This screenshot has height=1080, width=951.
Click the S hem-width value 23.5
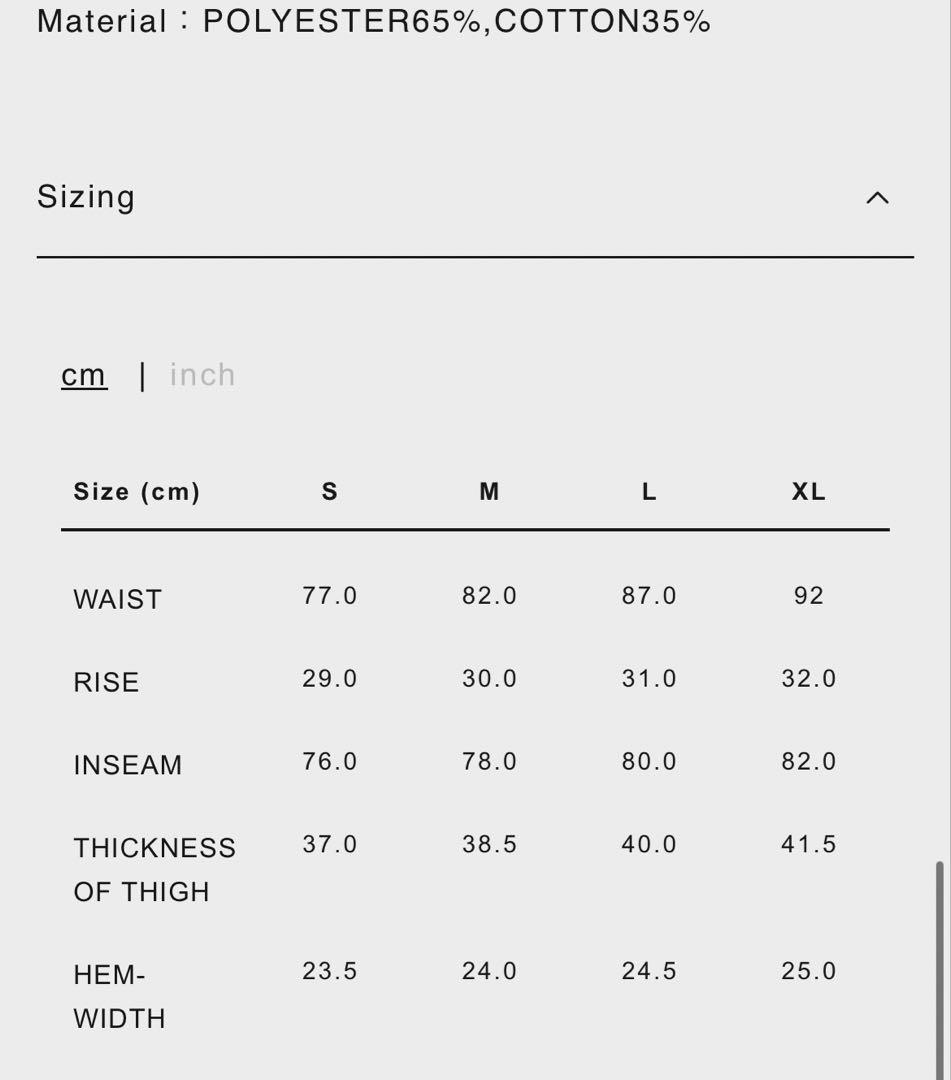point(330,972)
